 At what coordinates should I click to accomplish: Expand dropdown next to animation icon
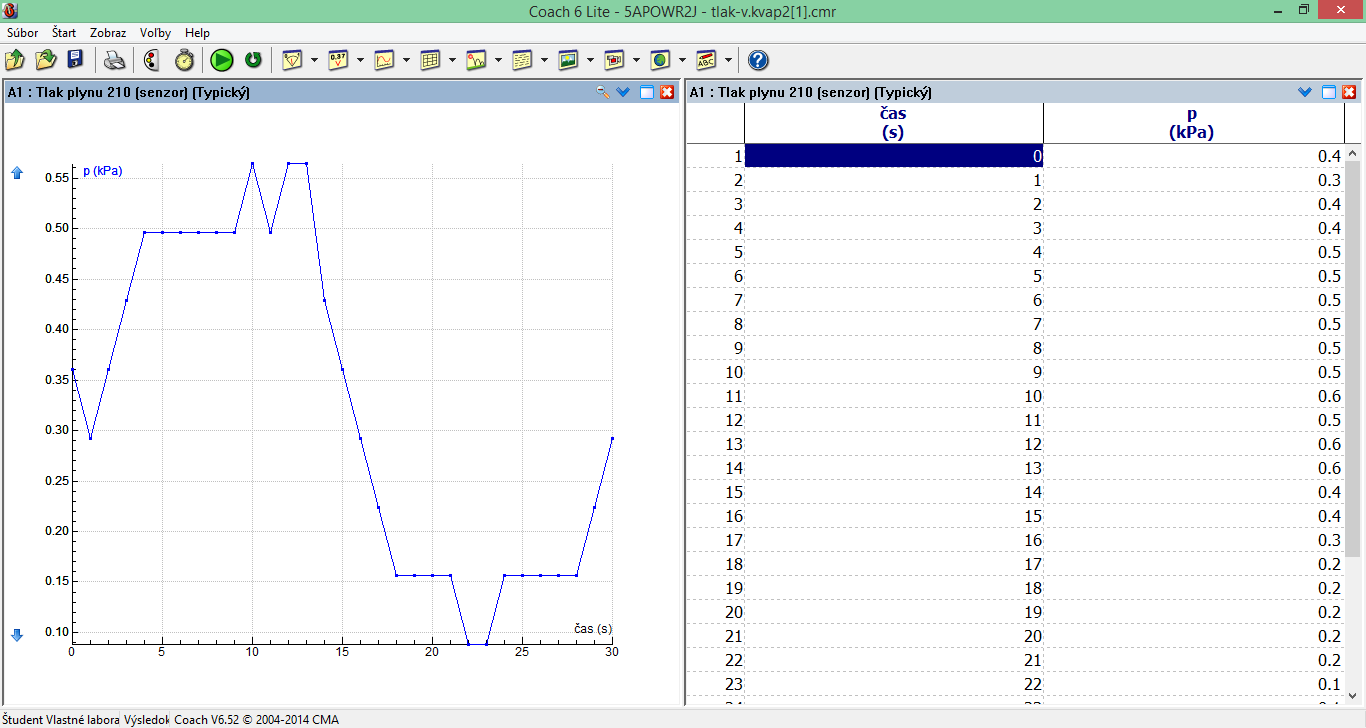[498, 60]
